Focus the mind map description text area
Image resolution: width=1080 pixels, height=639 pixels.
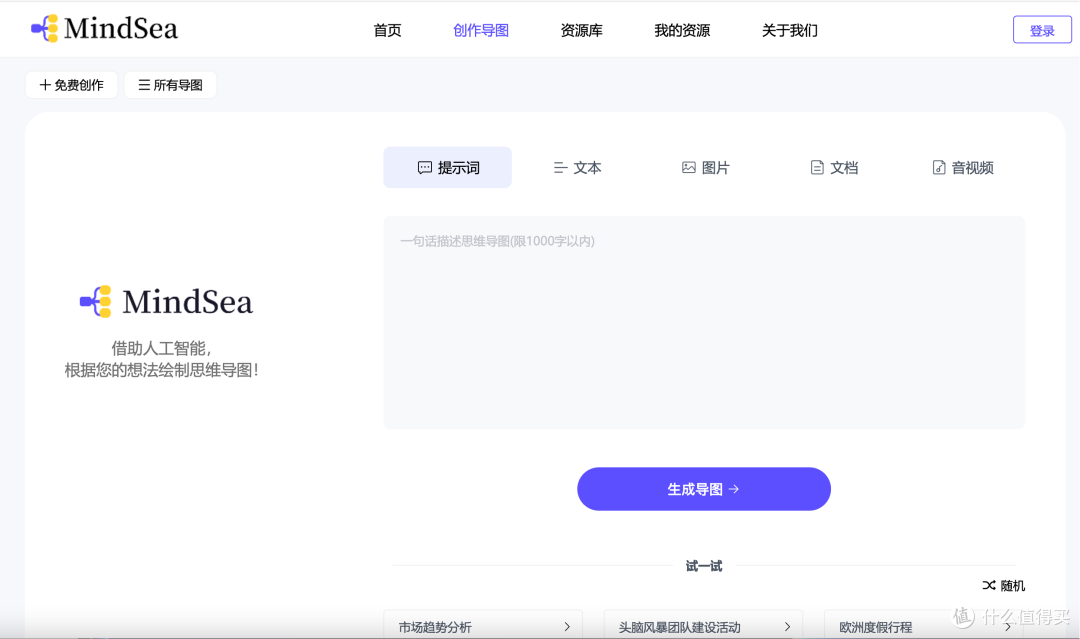tap(704, 322)
